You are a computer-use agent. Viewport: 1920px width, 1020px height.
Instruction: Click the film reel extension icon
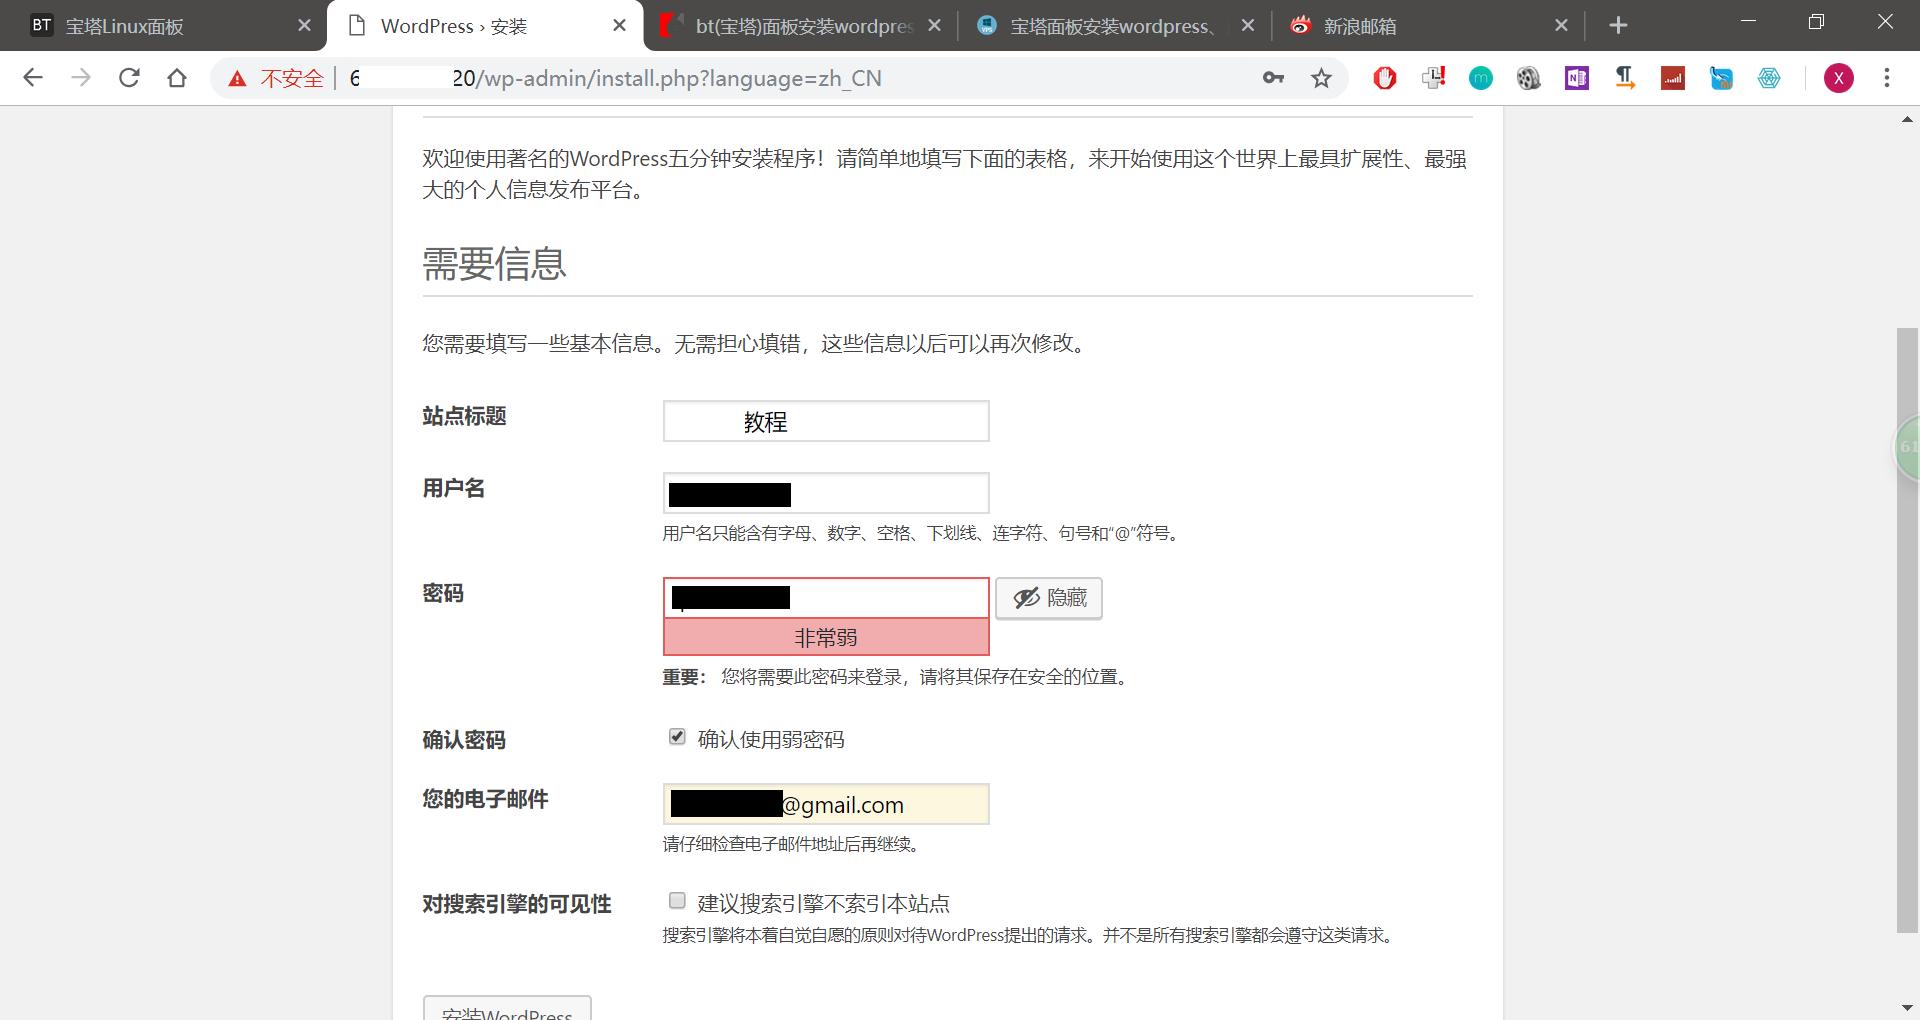pyautogui.click(x=1529, y=78)
